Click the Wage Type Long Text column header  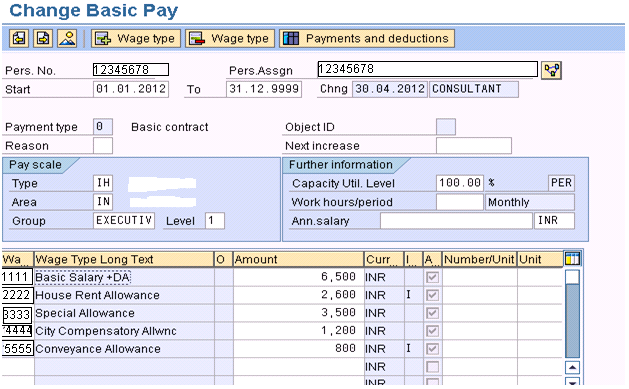tap(124, 259)
